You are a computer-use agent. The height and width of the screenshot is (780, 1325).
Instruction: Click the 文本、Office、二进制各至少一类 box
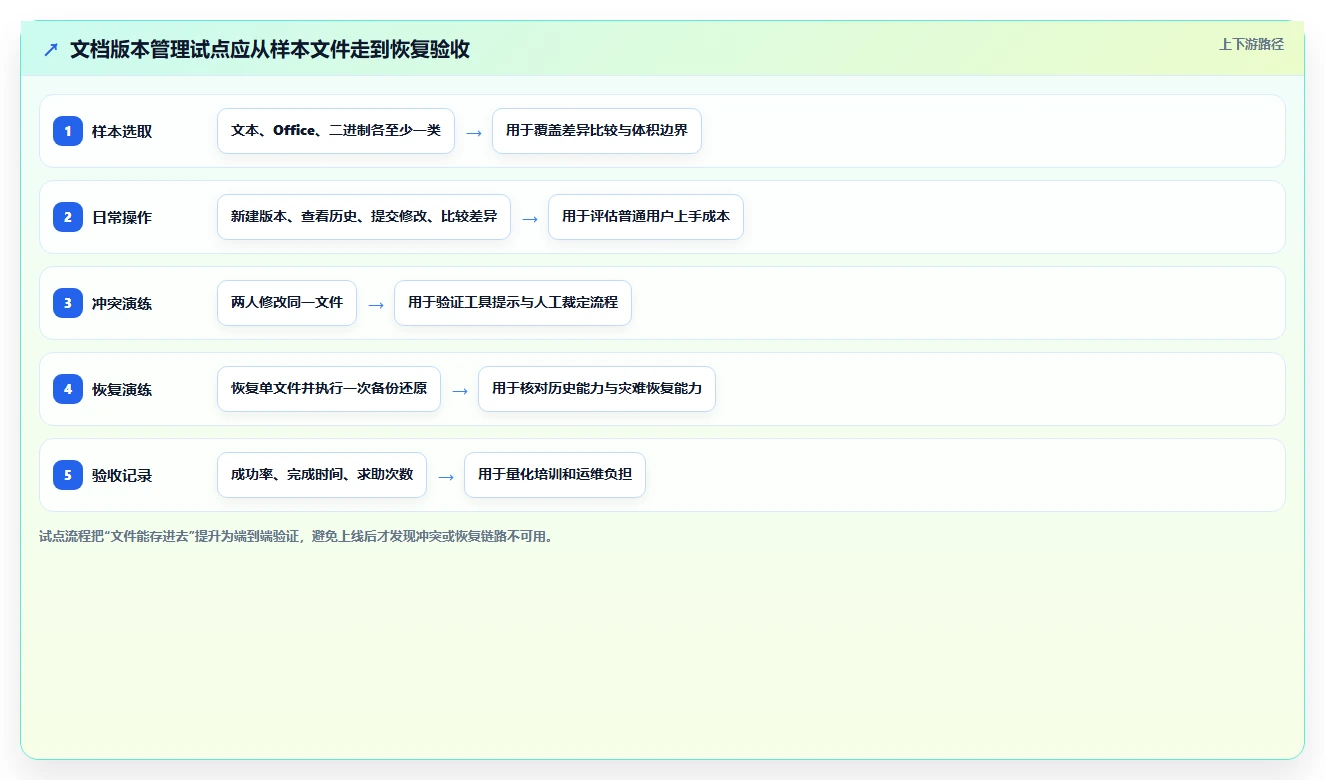(x=336, y=131)
